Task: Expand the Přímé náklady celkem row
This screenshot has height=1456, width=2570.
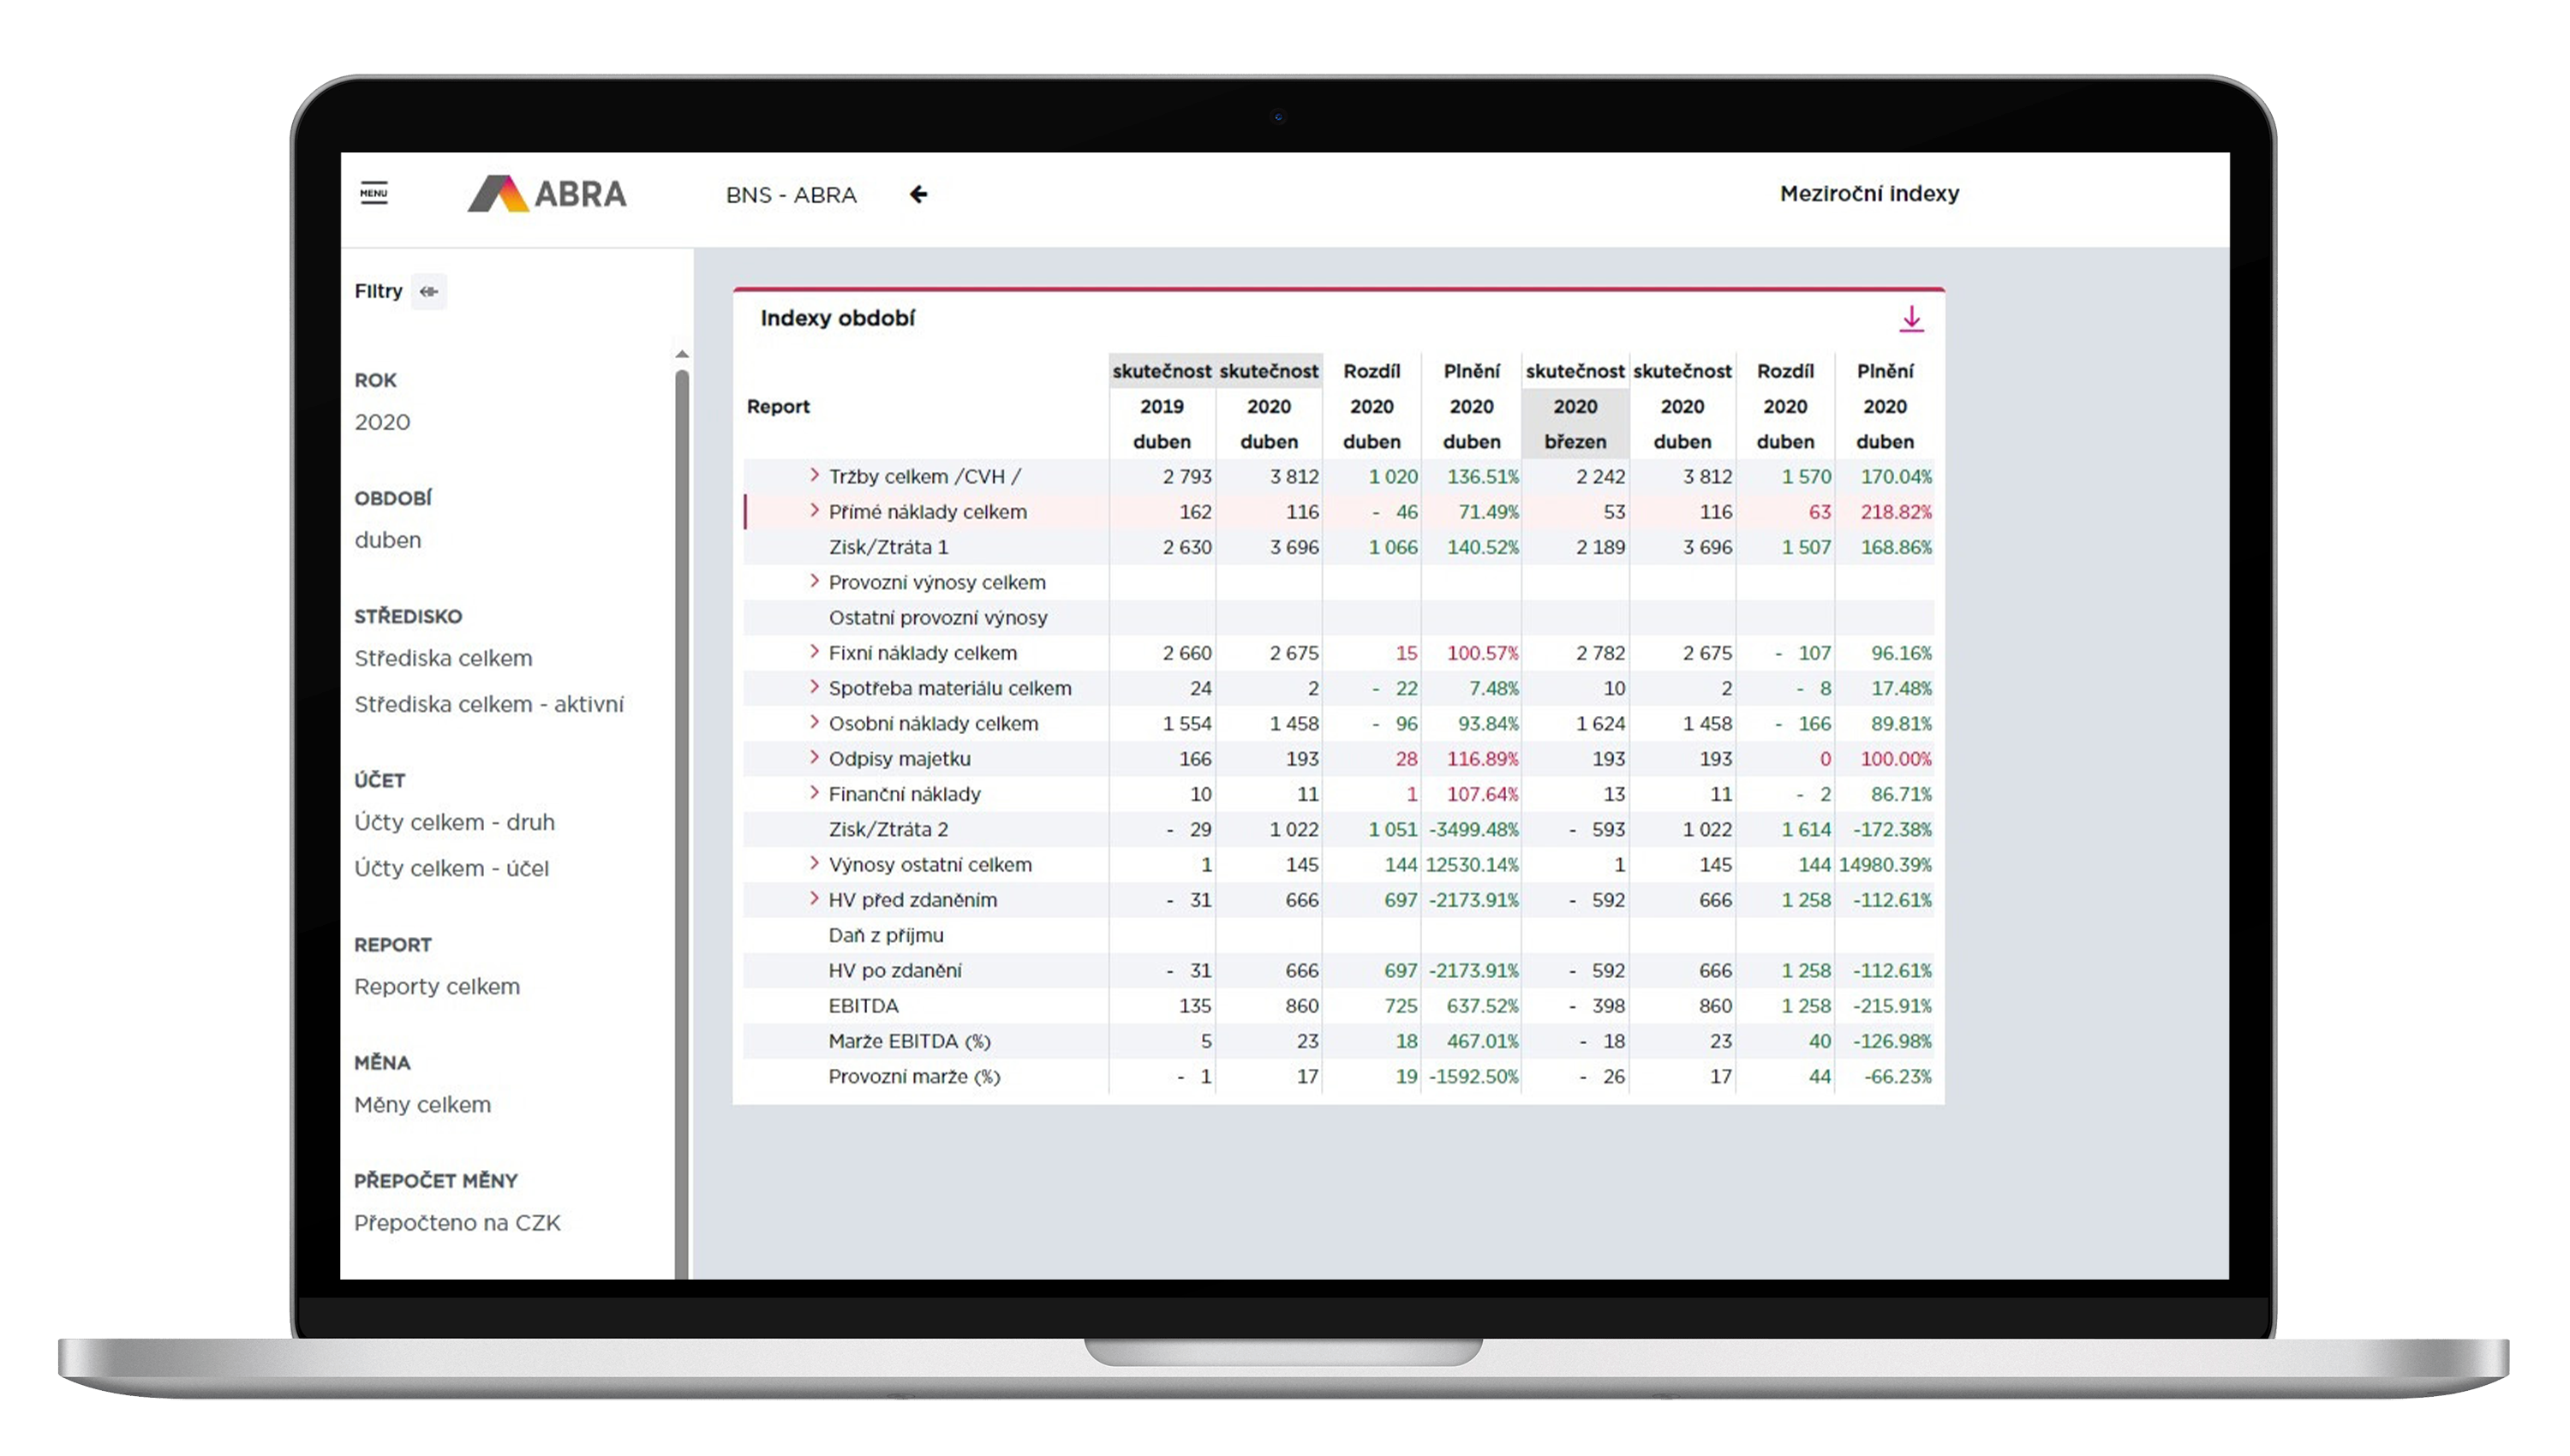Action: click(814, 511)
